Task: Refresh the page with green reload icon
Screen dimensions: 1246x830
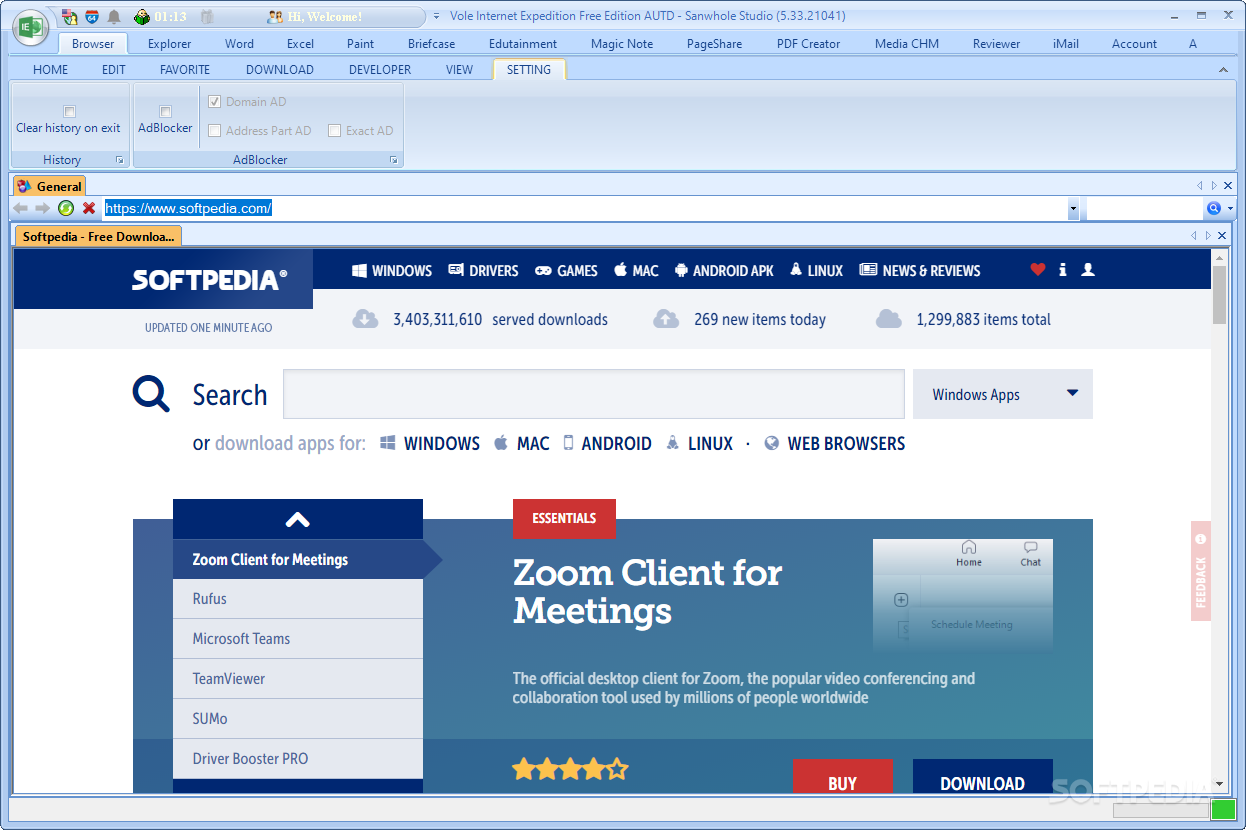Action: (x=66, y=208)
